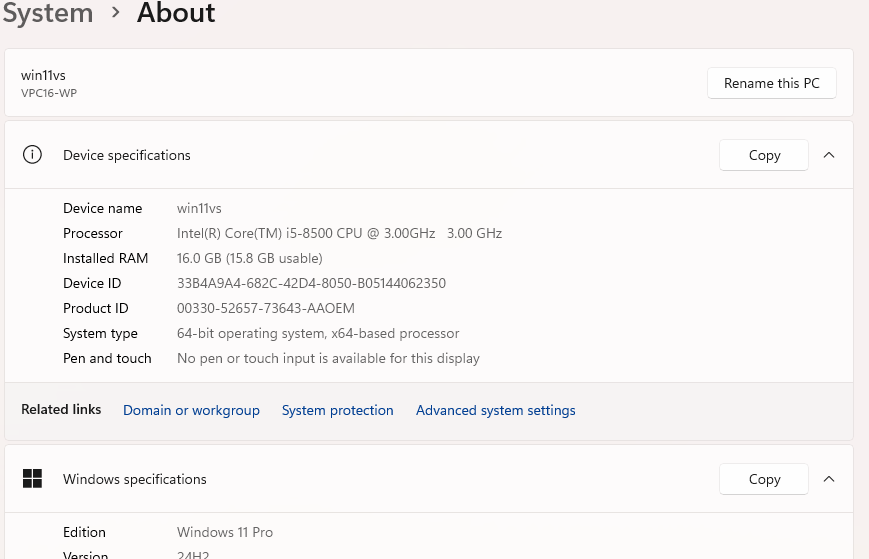Screen dimensions: 869x559
Task: Collapse the Windows specifications section chevron
Action: [x=829, y=479]
